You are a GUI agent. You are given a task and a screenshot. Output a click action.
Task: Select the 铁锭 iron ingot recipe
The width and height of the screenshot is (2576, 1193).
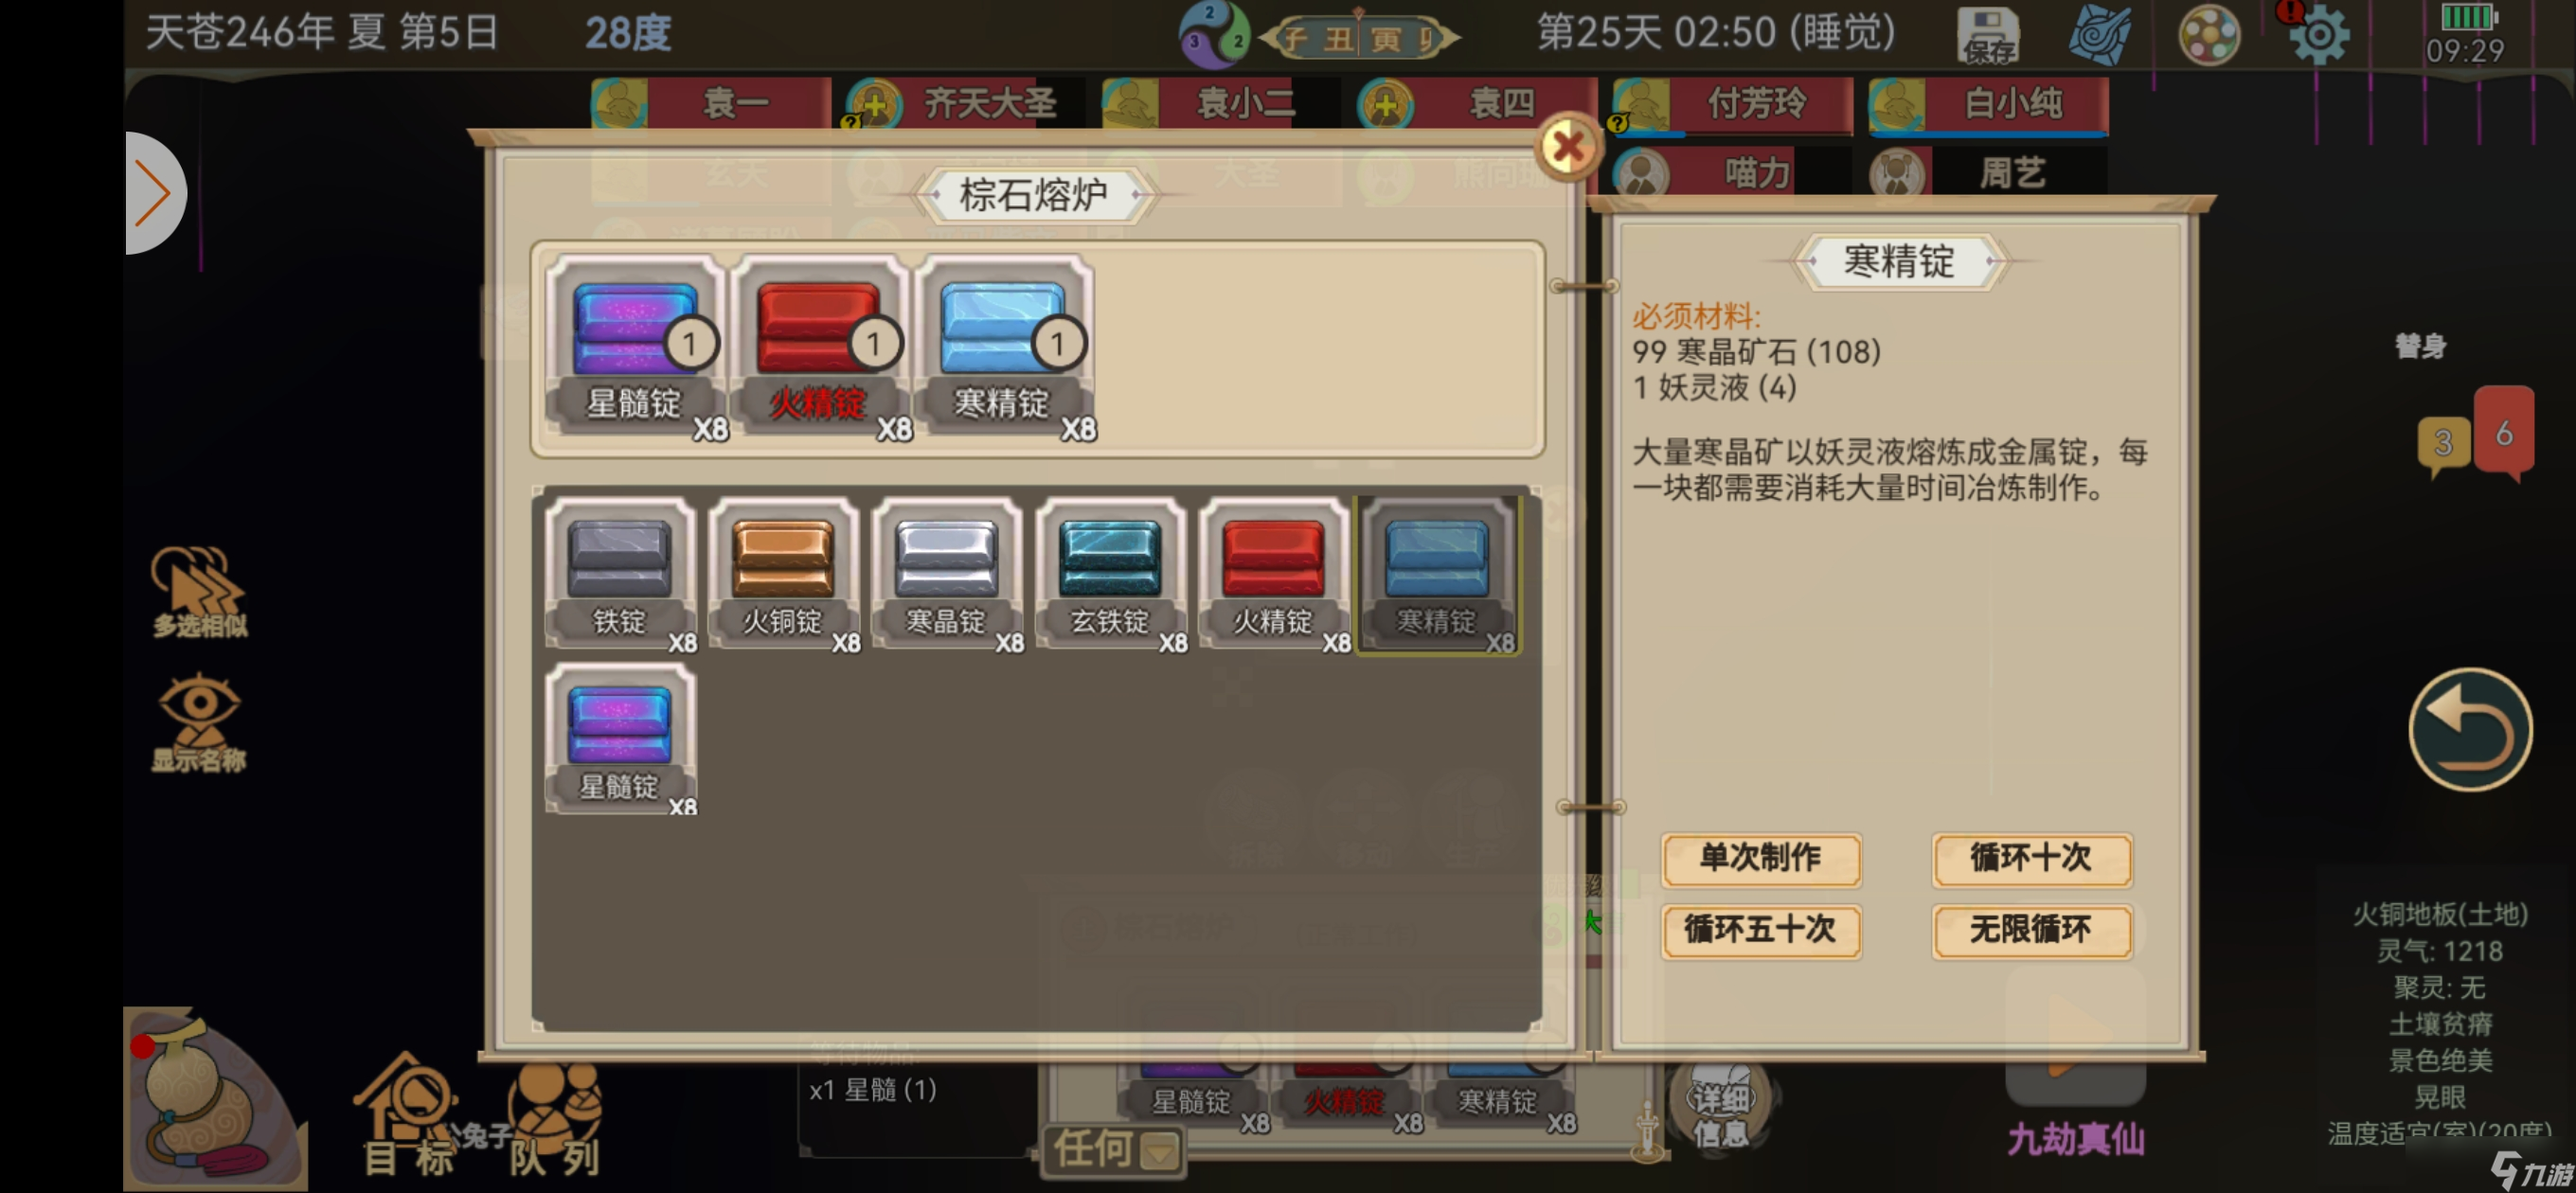point(620,574)
